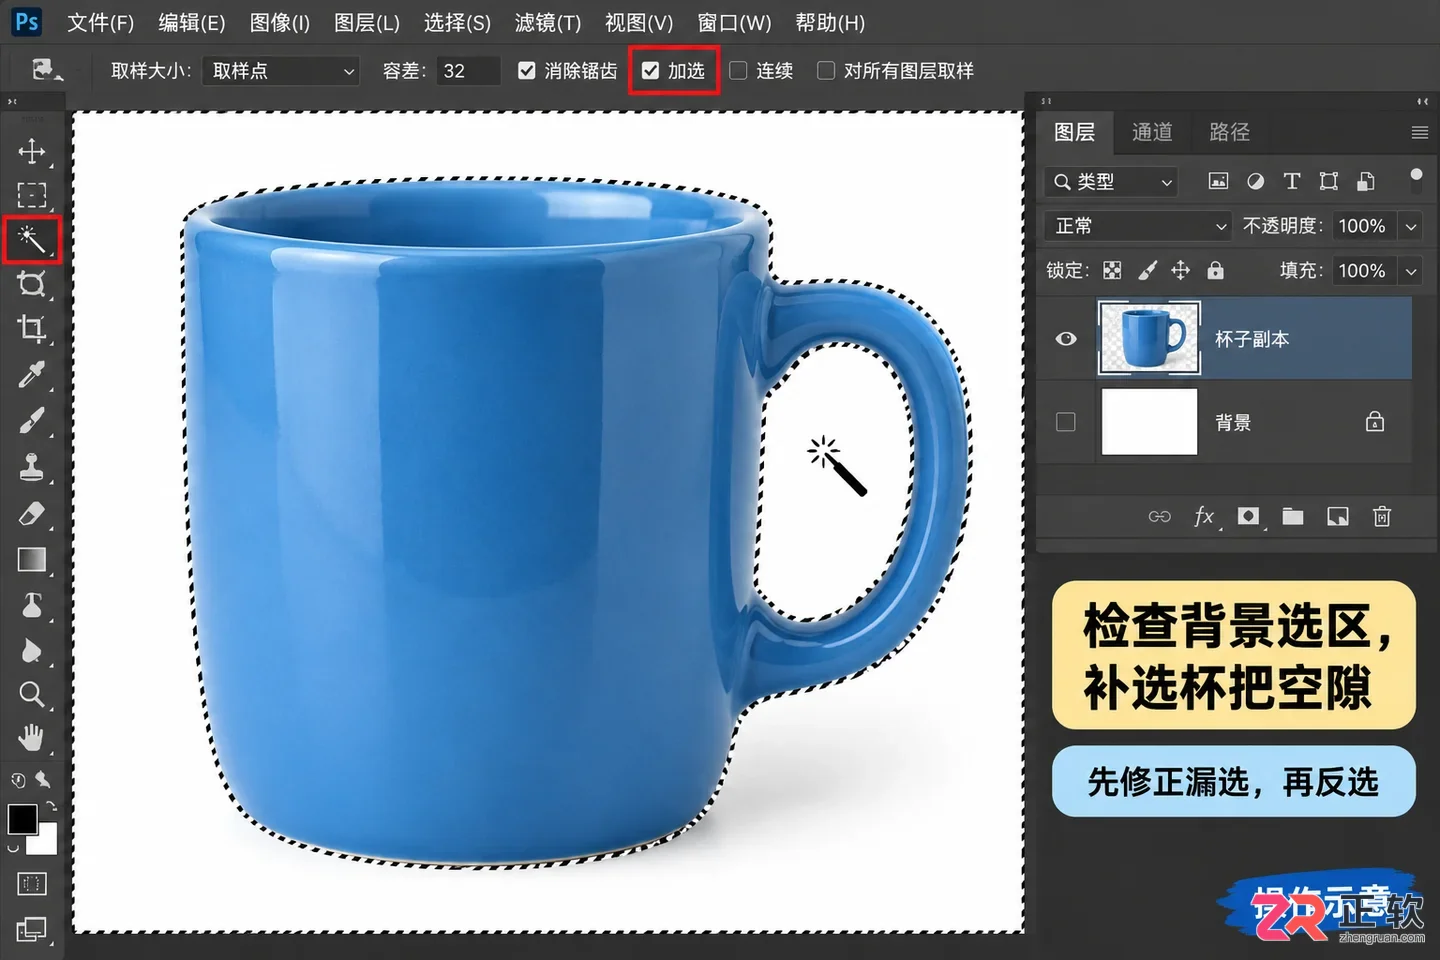Open the 滤镜(T) menu
Image resolution: width=1440 pixels, height=960 pixels.
tap(547, 22)
